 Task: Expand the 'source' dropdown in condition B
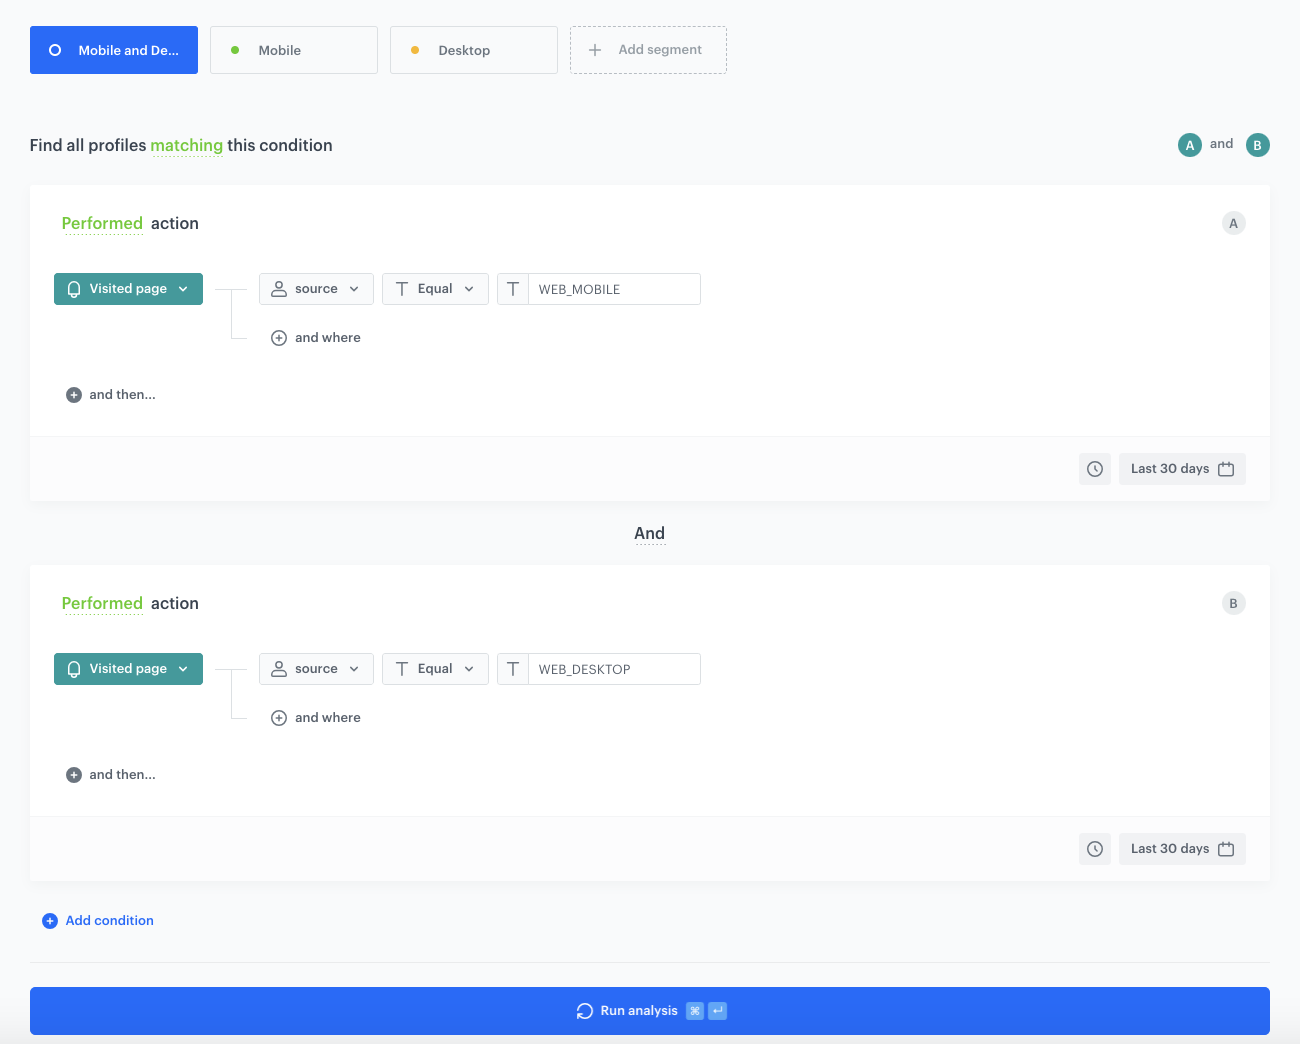[x=316, y=669]
